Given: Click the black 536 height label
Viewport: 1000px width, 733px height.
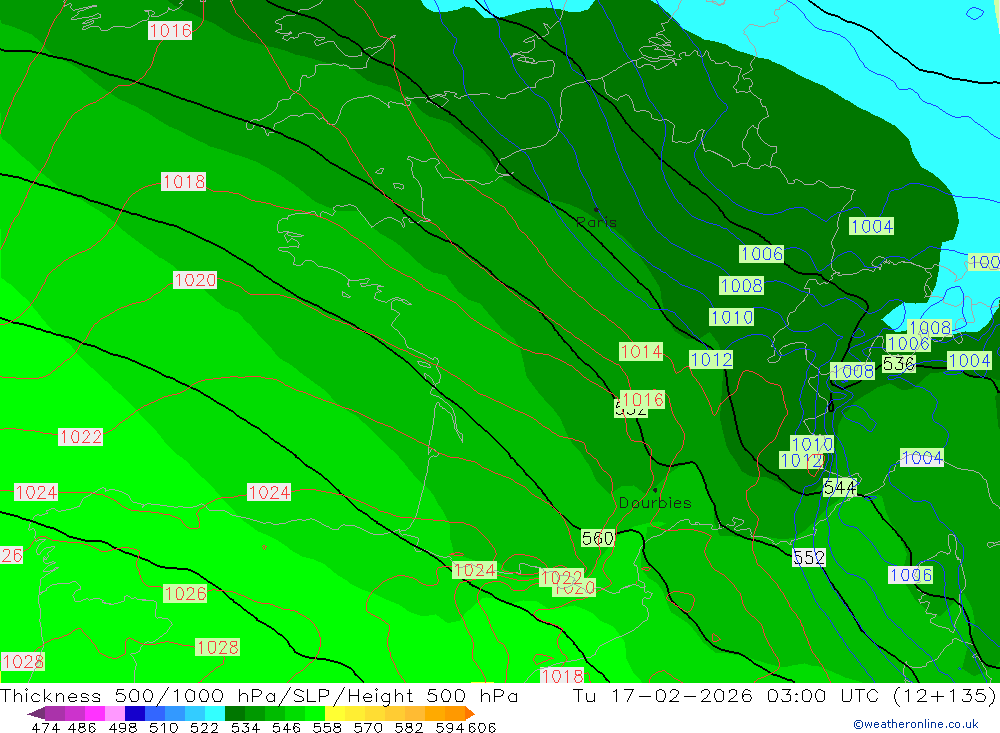Looking at the screenshot, I should click(x=899, y=364).
